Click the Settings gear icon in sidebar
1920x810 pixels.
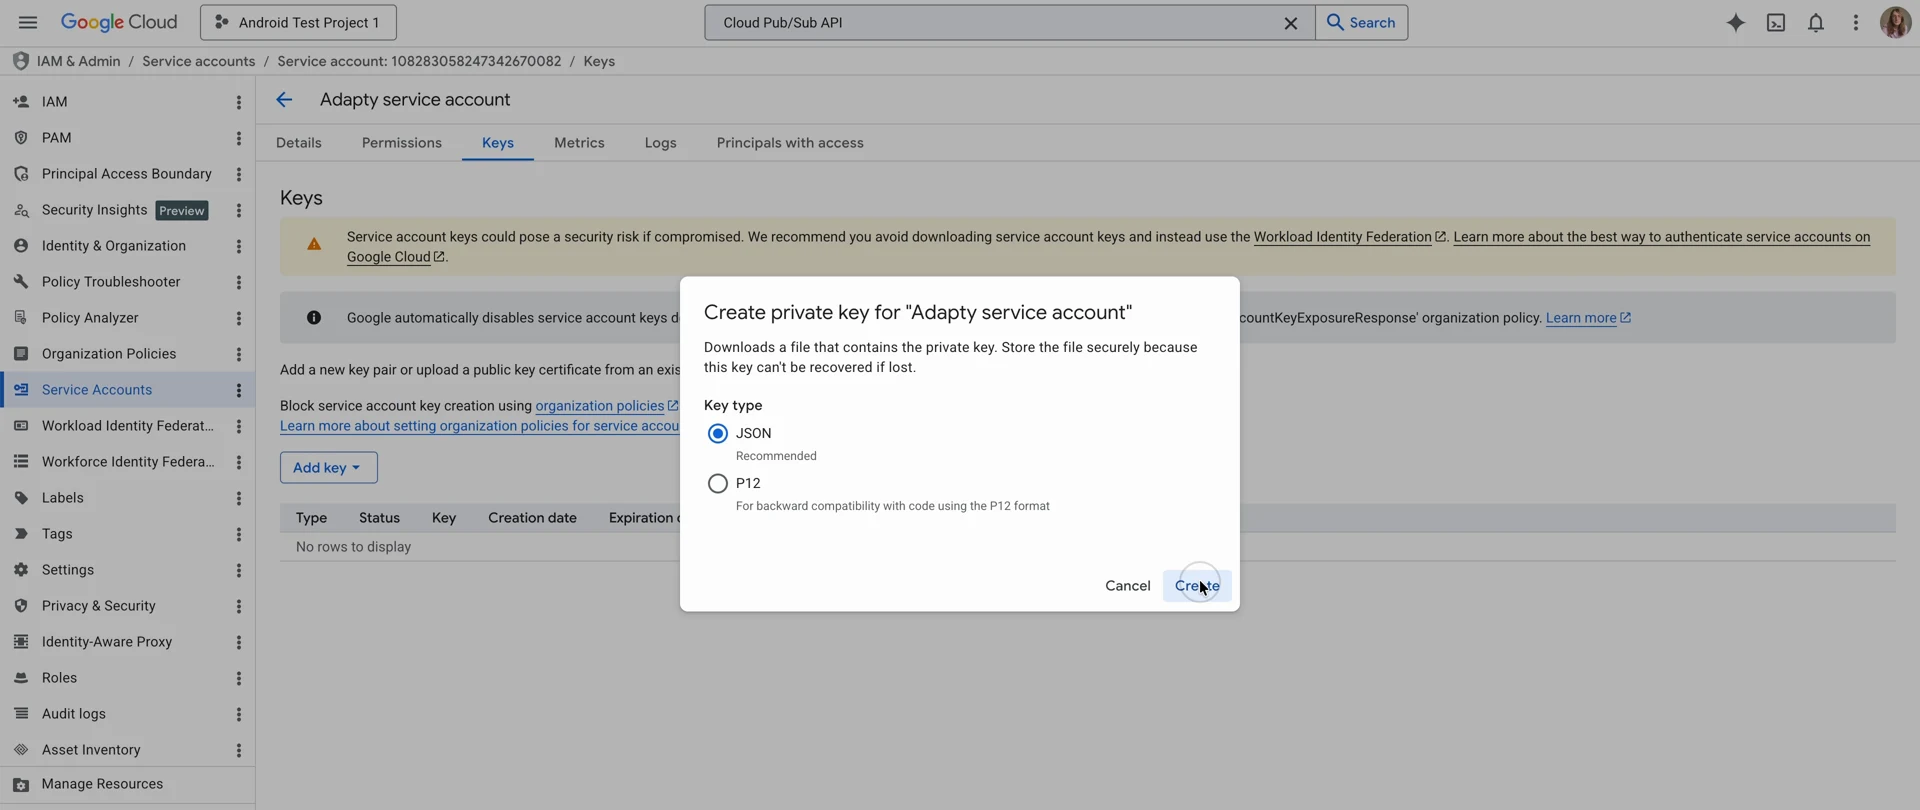point(21,570)
